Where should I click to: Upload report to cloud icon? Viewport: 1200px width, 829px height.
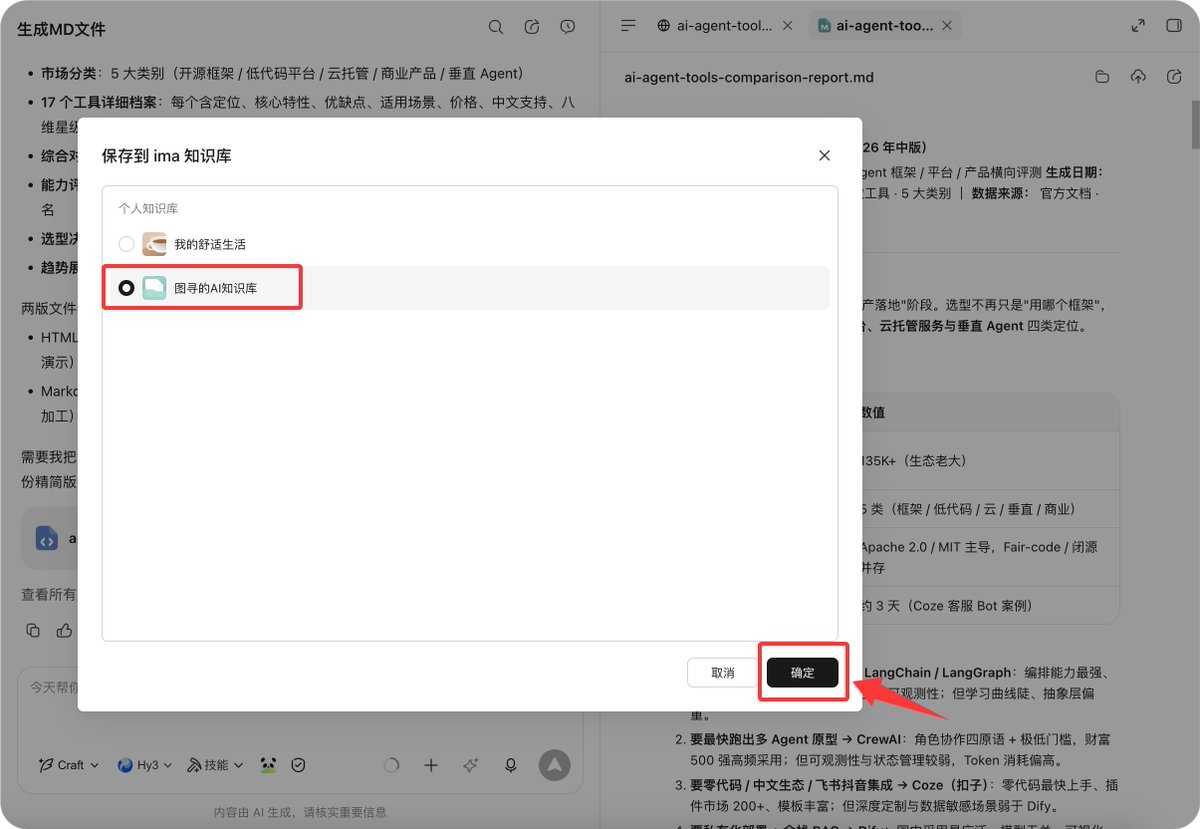tap(1138, 77)
